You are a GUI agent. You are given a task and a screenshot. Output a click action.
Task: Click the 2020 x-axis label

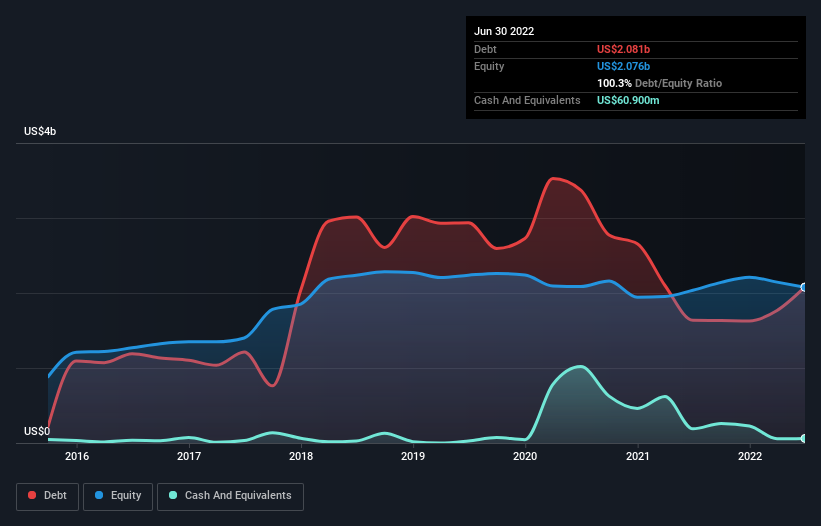click(525, 456)
